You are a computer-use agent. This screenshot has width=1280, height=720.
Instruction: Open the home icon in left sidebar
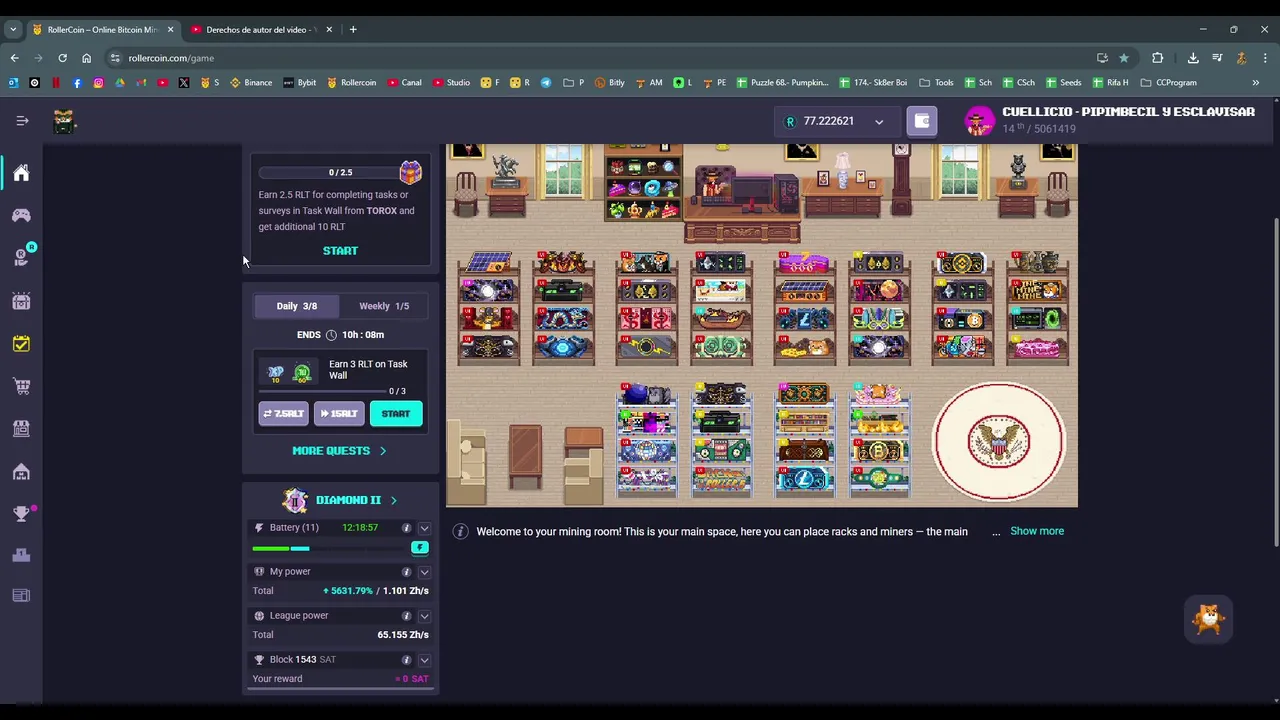pyautogui.click(x=21, y=173)
